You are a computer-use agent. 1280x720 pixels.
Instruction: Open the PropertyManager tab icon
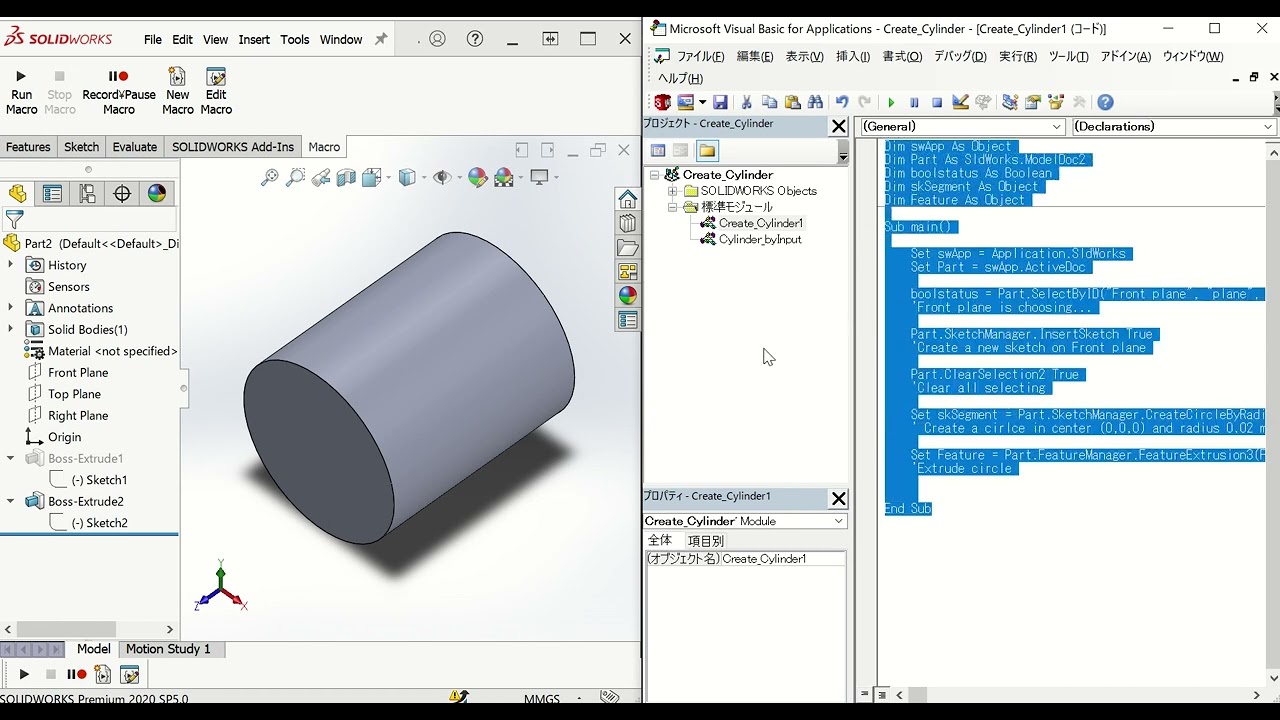click(x=52, y=194)
